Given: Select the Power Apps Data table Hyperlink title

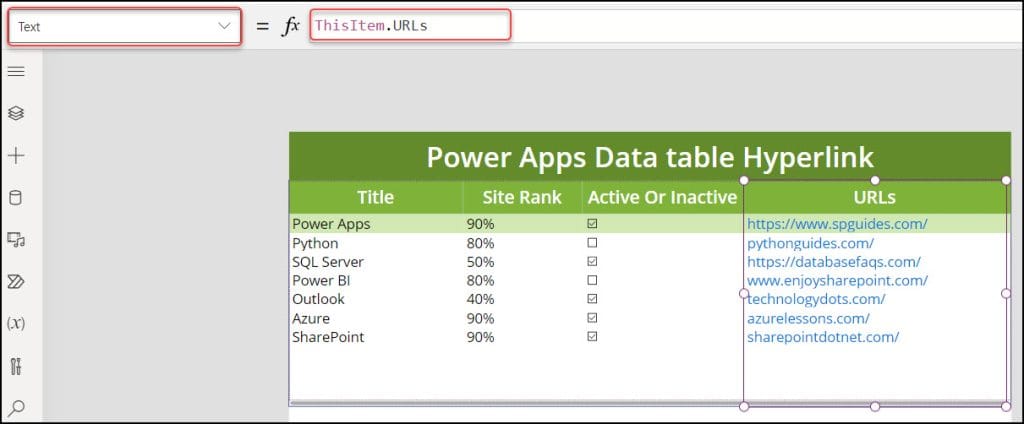Looking at the screenshot, I should pyautogui.click(x=650, y=157).
